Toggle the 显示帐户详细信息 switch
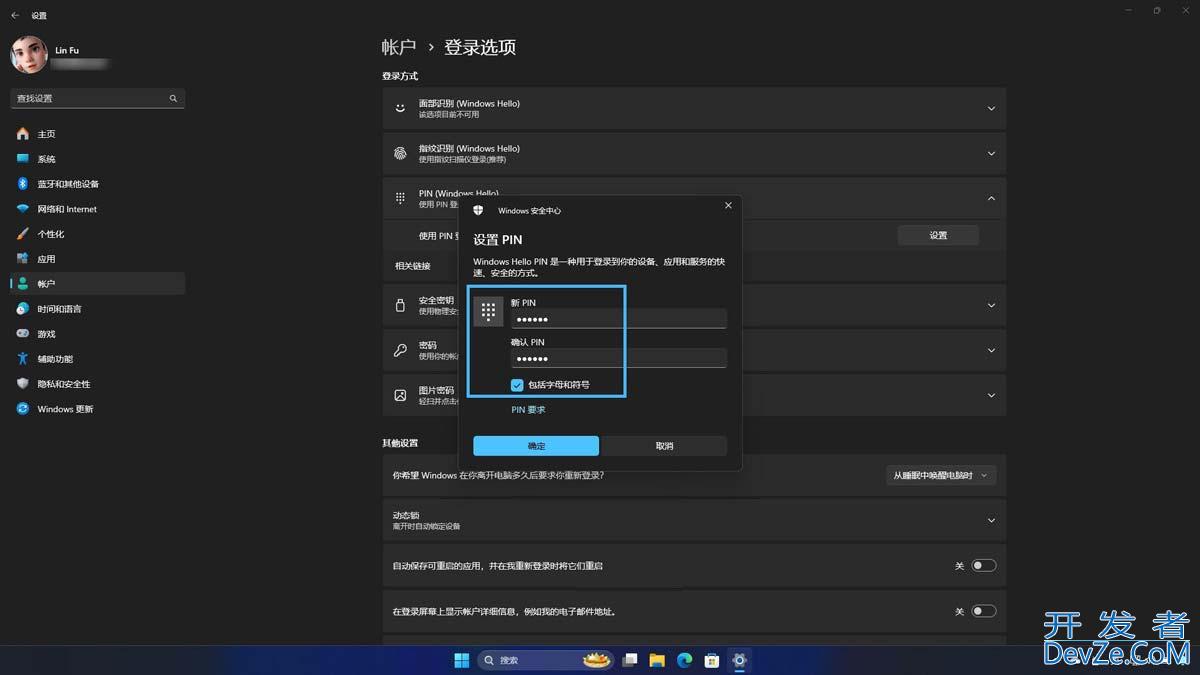Screen dimensions: 1200x675 pos(984,611)
